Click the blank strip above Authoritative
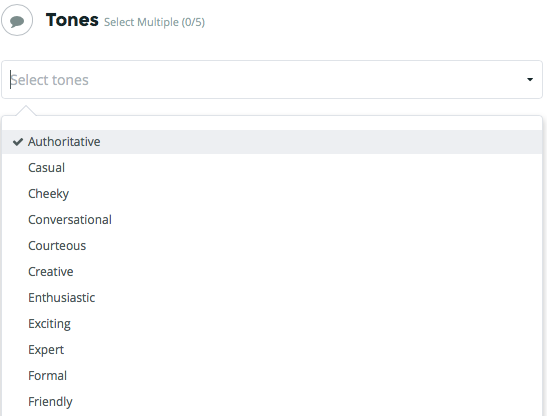This screenshot has width=547, height=416. (x=272, y=123)
